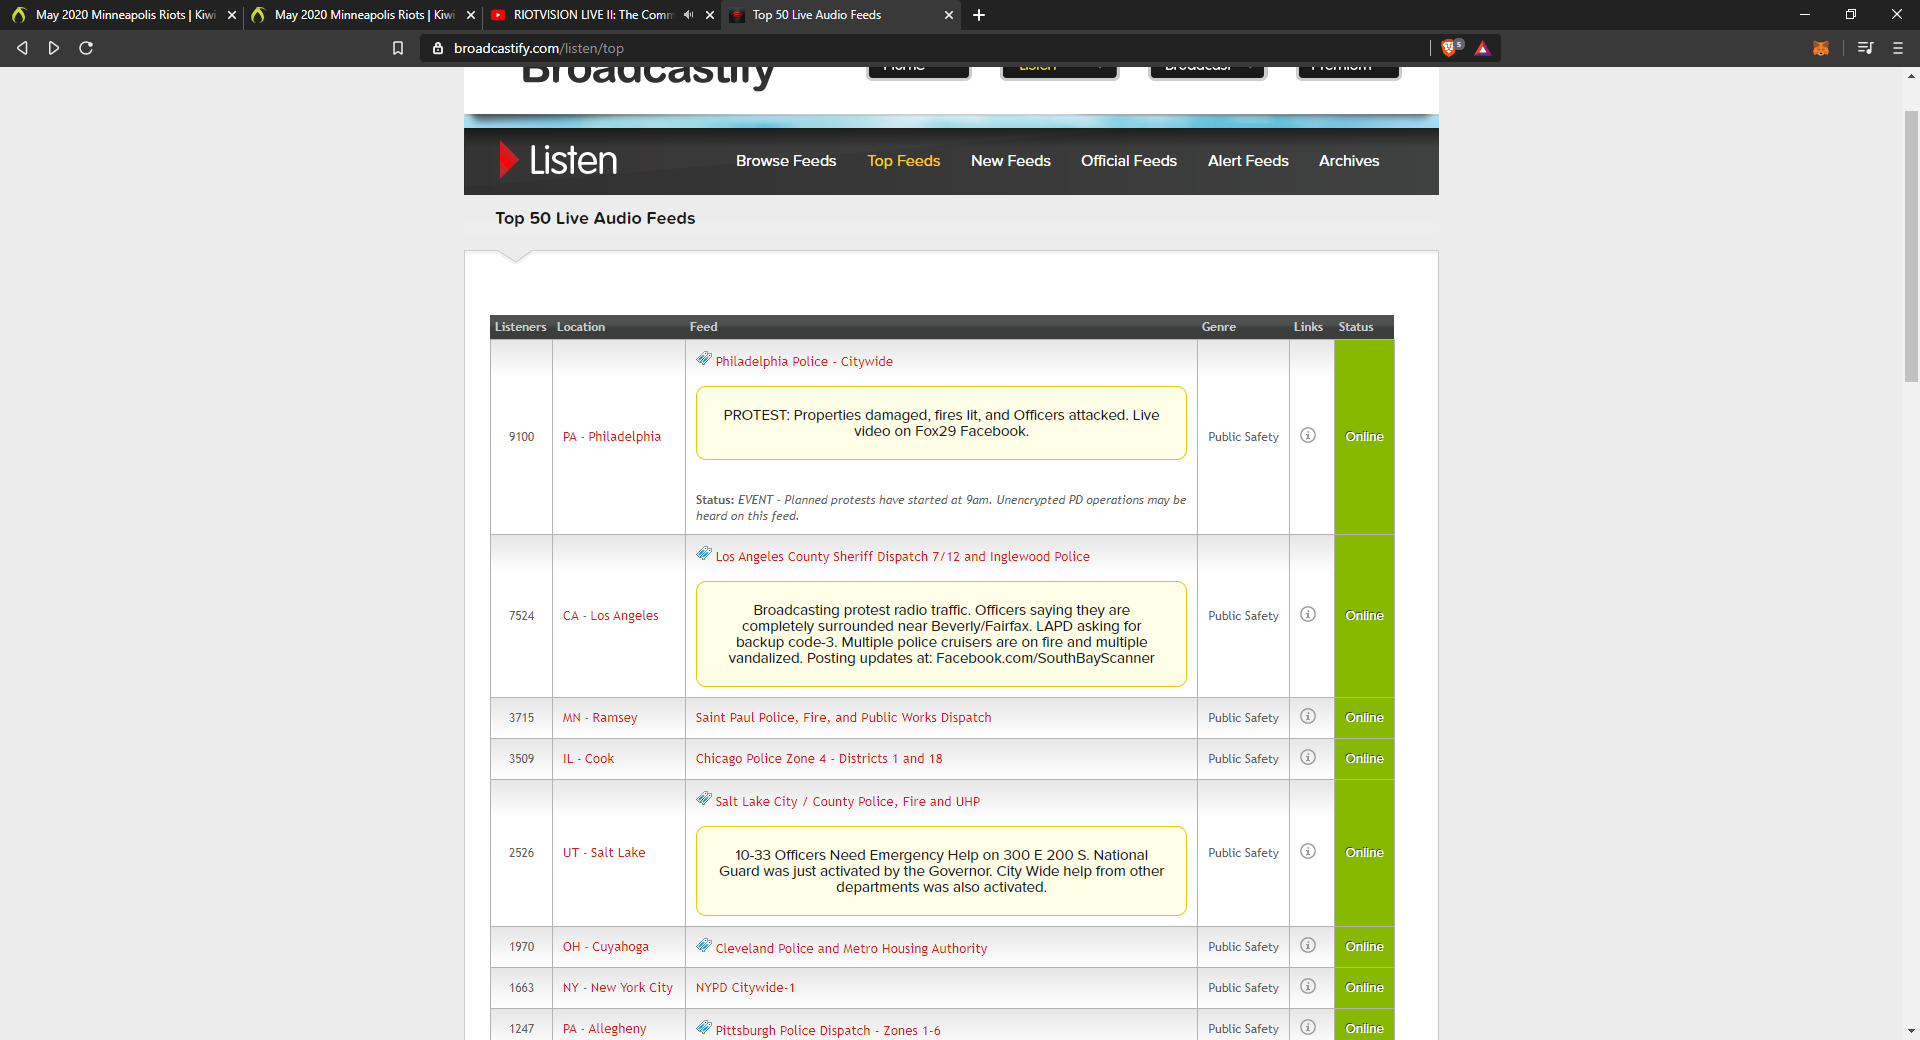This screenshot has width=1920, height=1040.
Task: Open UT - Salt Lake location link
Action: [x=604, y=853]
